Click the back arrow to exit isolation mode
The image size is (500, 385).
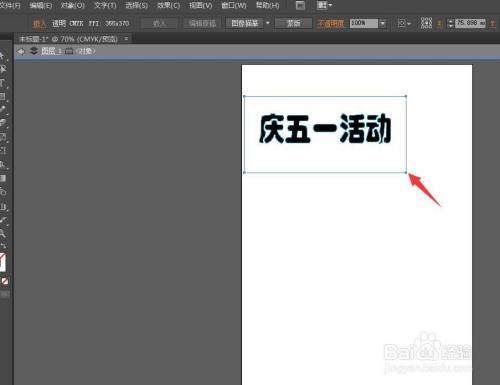coord(21,52)
